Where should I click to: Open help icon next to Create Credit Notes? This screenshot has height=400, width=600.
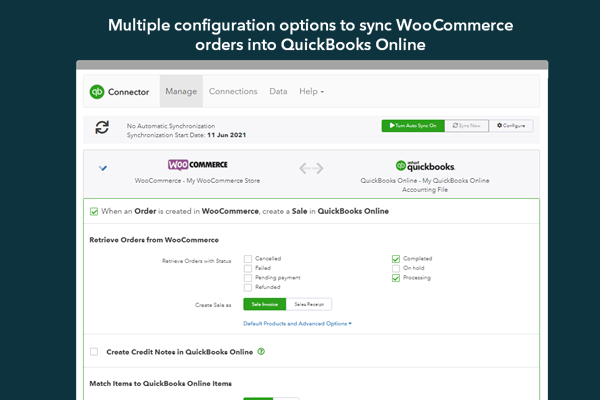pyautogui.click(x=261, y=351)
